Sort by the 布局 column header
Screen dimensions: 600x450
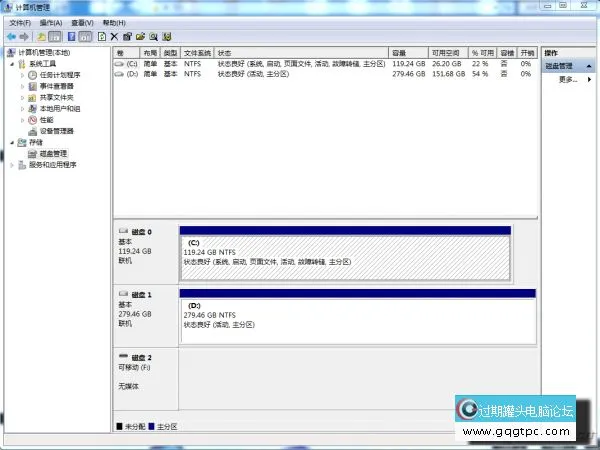pos(150,53)
